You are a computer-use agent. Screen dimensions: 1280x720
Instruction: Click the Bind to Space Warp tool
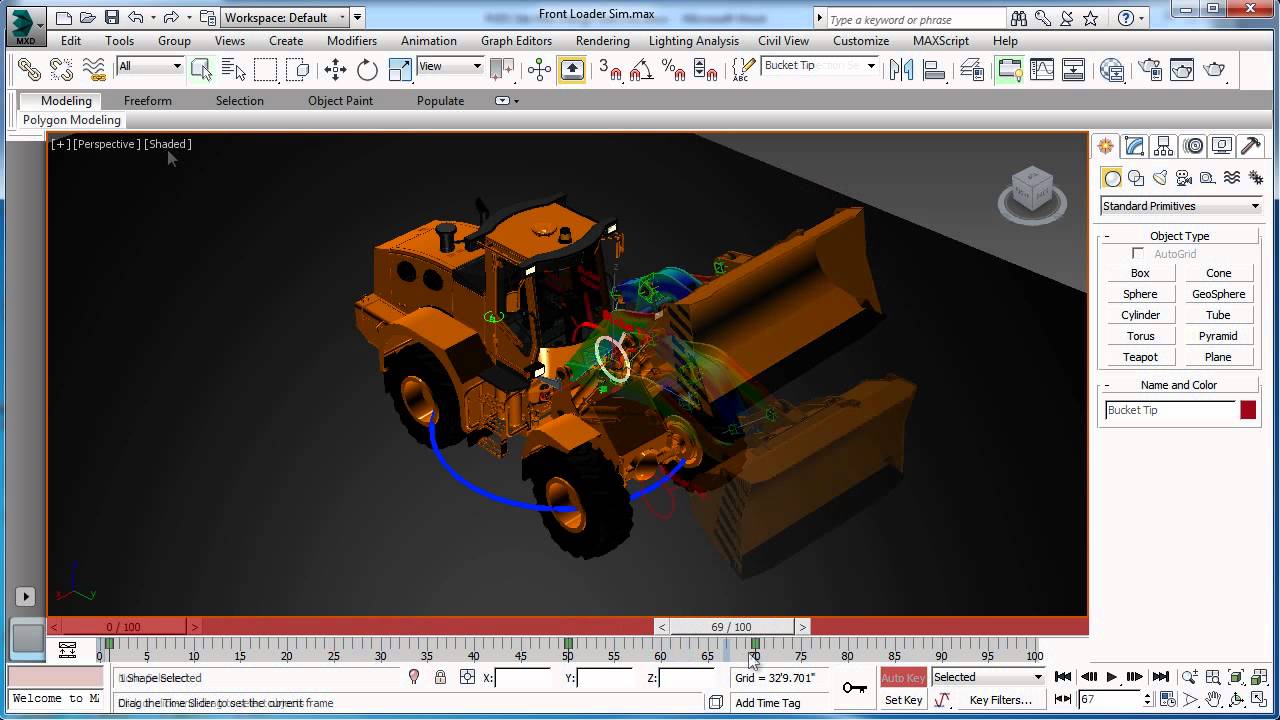tap(94, 69)
